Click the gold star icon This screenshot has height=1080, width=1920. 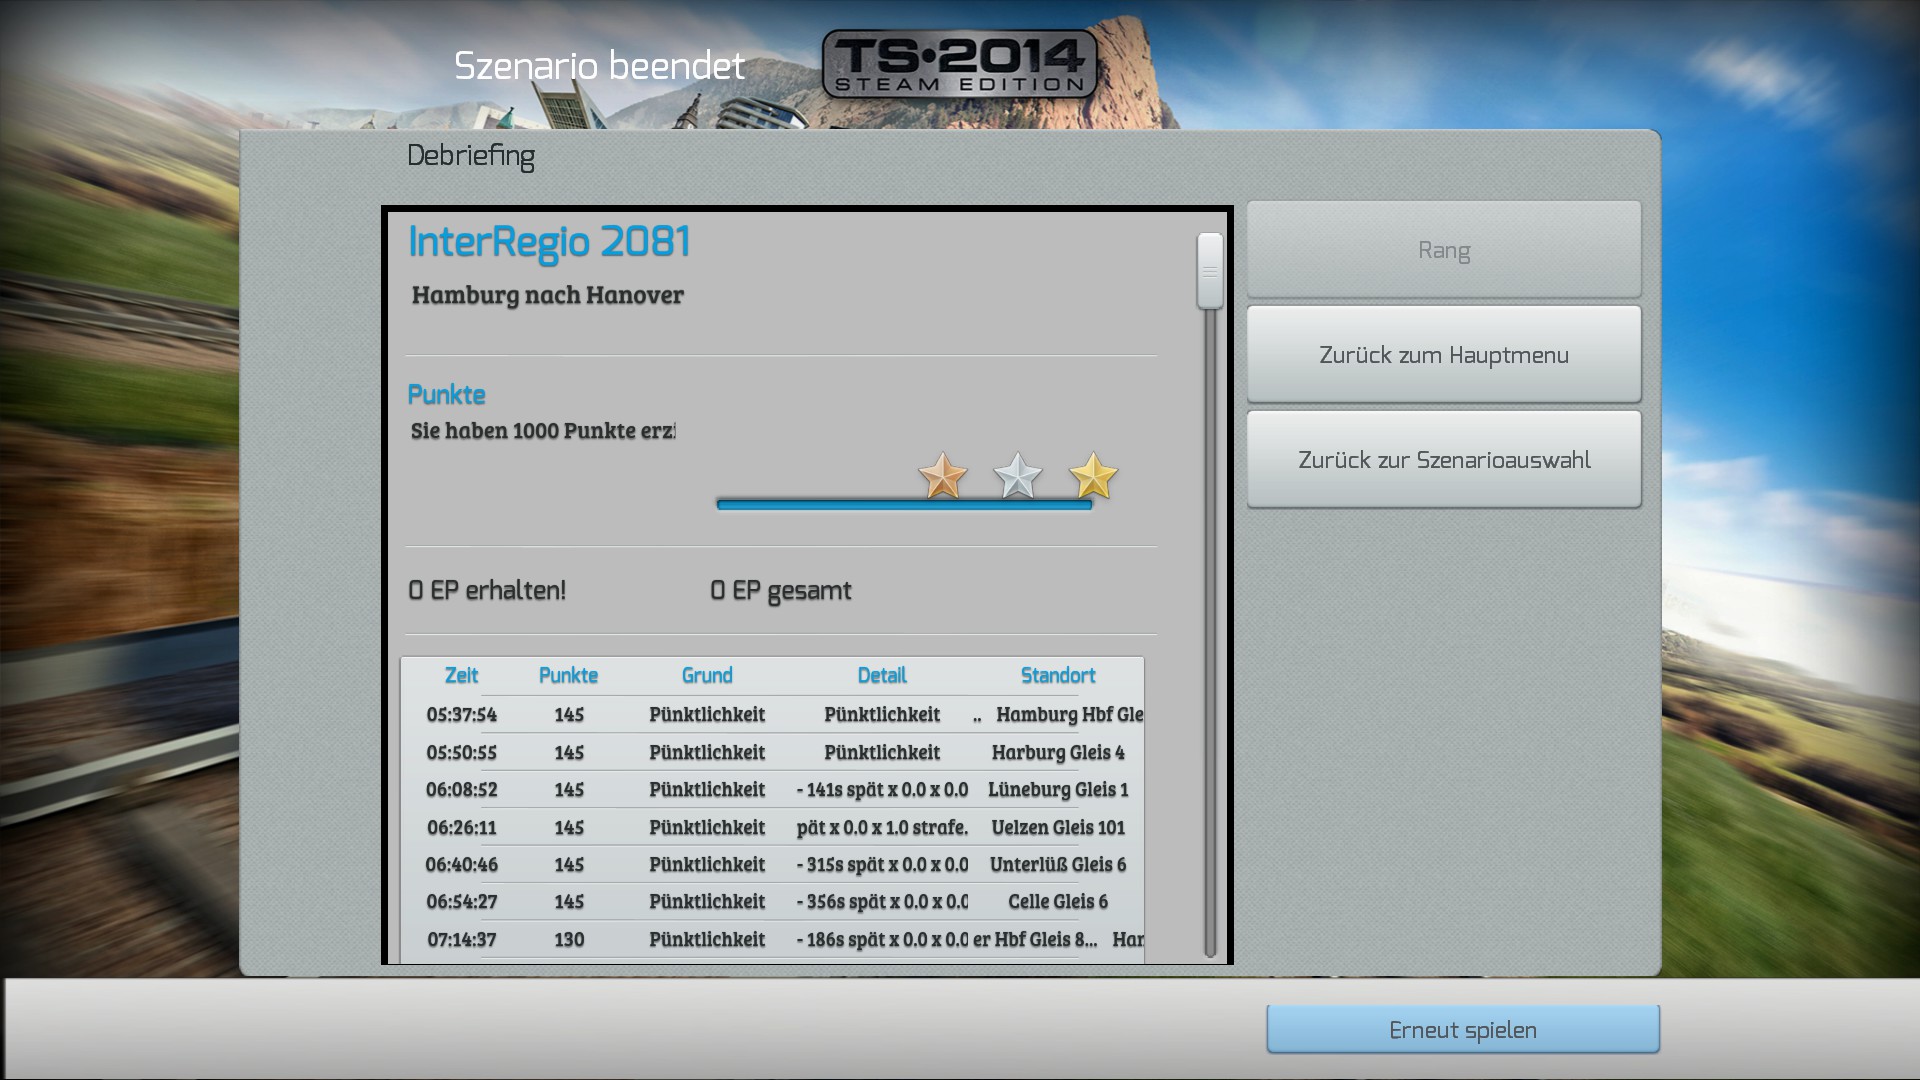1093,476
